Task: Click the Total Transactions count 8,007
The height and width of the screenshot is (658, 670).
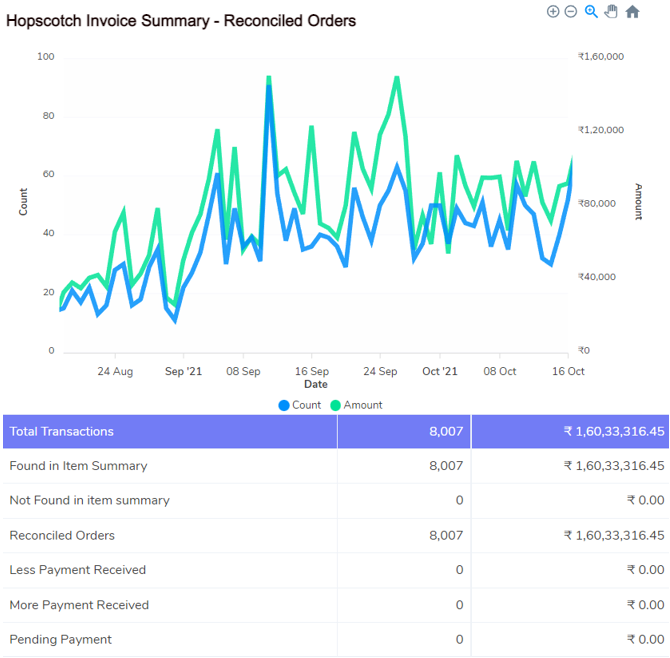Action: click(446, 432)
